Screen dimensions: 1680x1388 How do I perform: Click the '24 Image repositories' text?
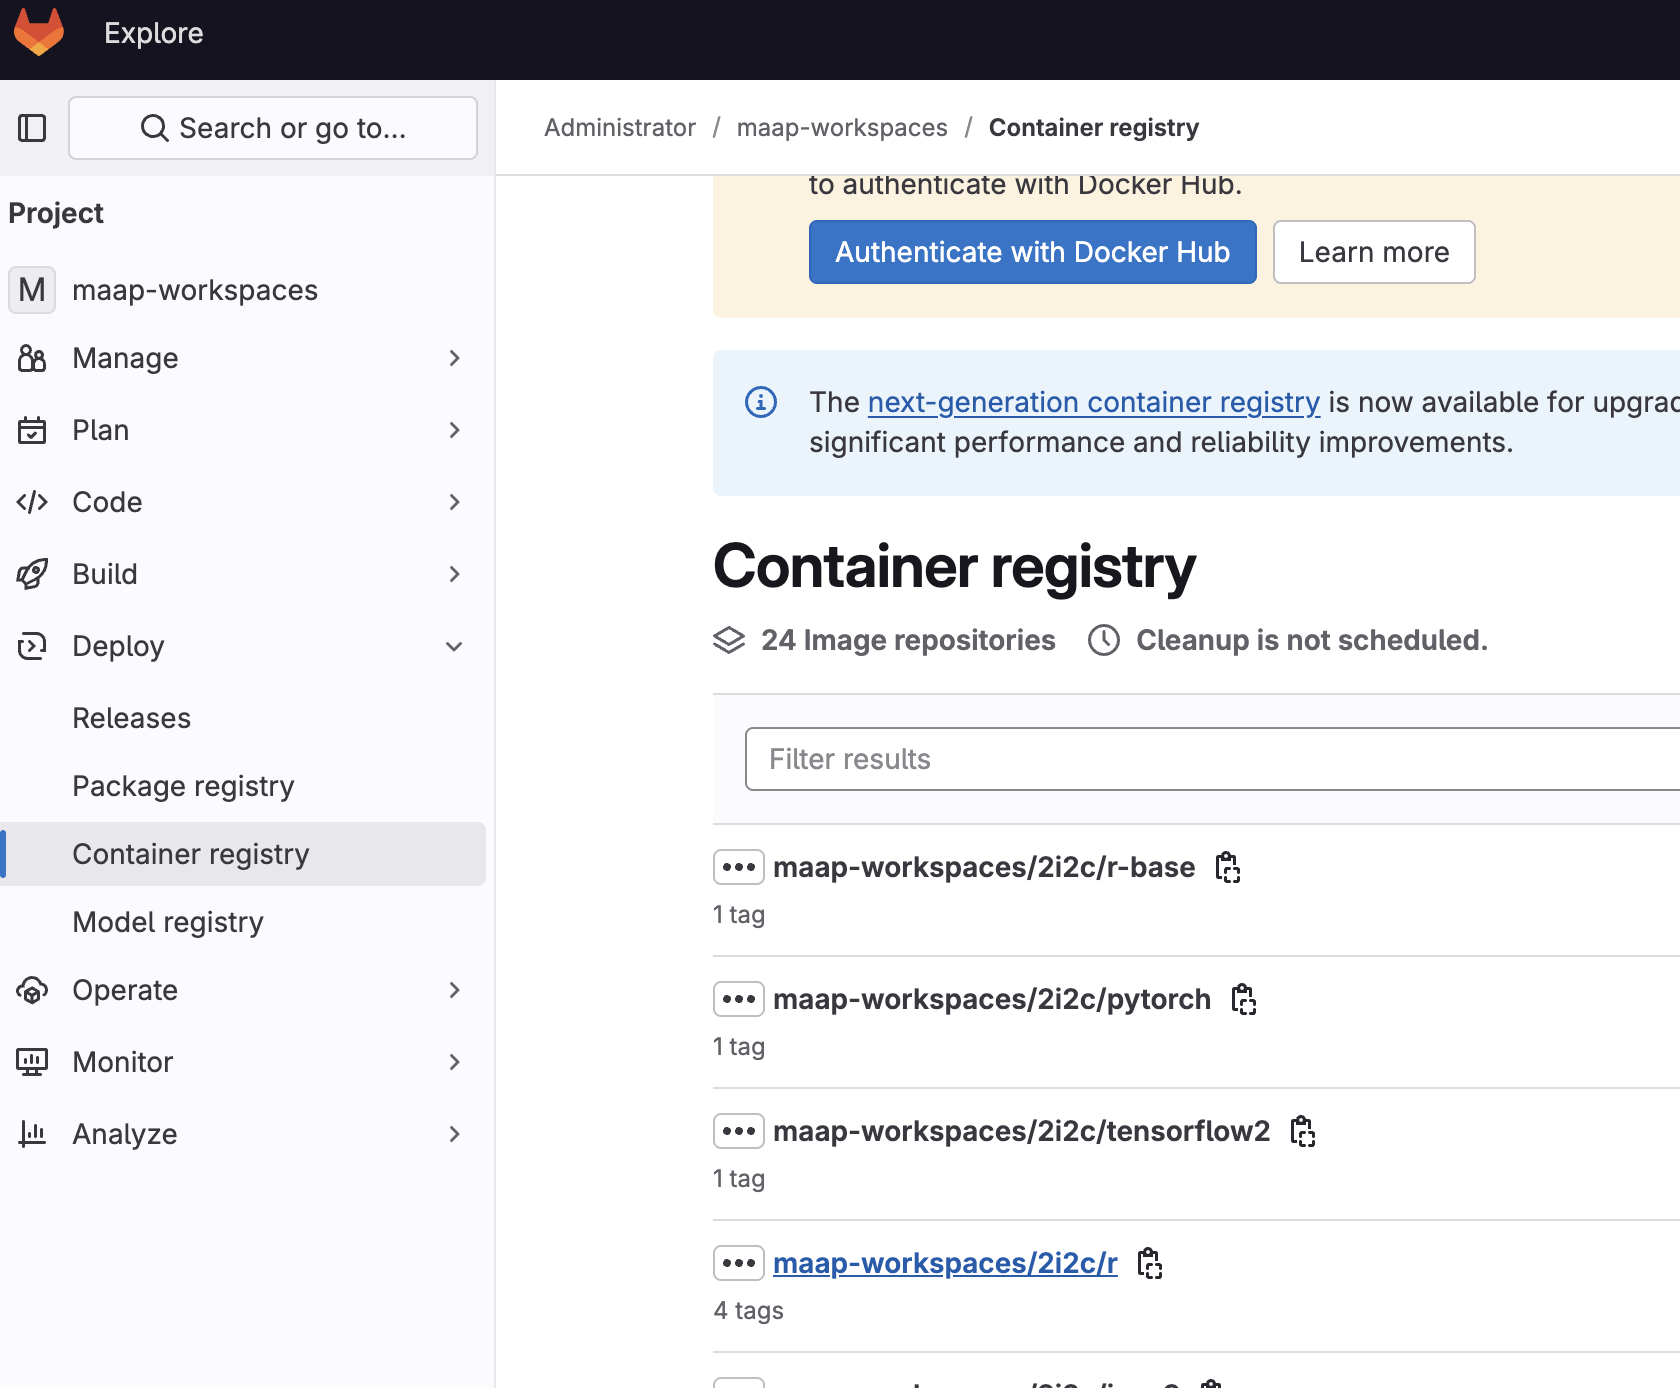click(908, 640)
